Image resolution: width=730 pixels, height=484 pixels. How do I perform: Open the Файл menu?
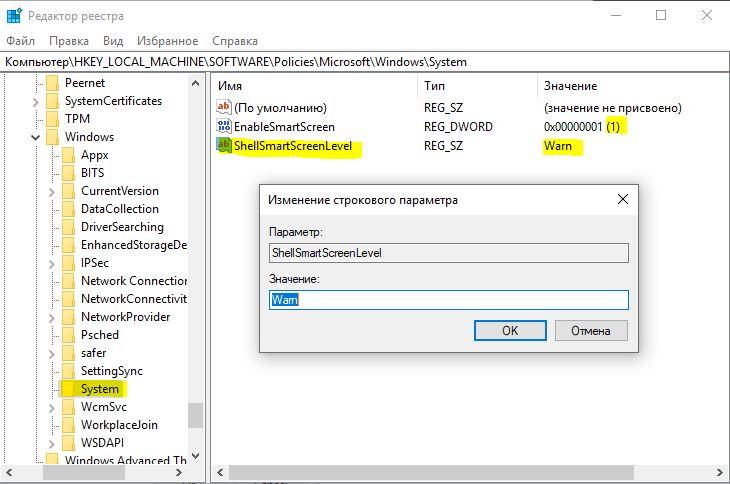(20, 41)
